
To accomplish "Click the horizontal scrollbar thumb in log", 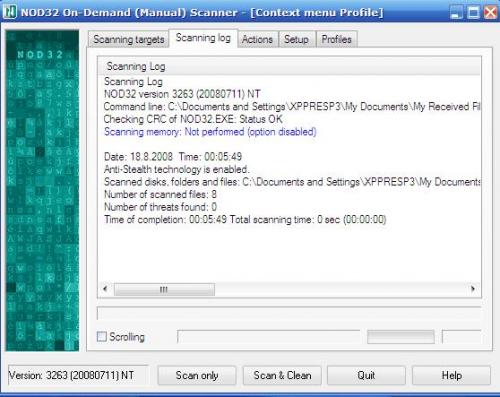I will click(164, 289).
